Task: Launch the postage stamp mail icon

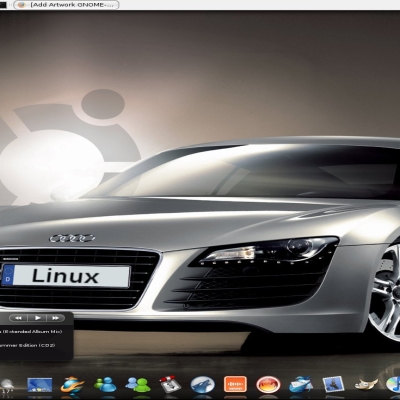Action: (333, 385)
